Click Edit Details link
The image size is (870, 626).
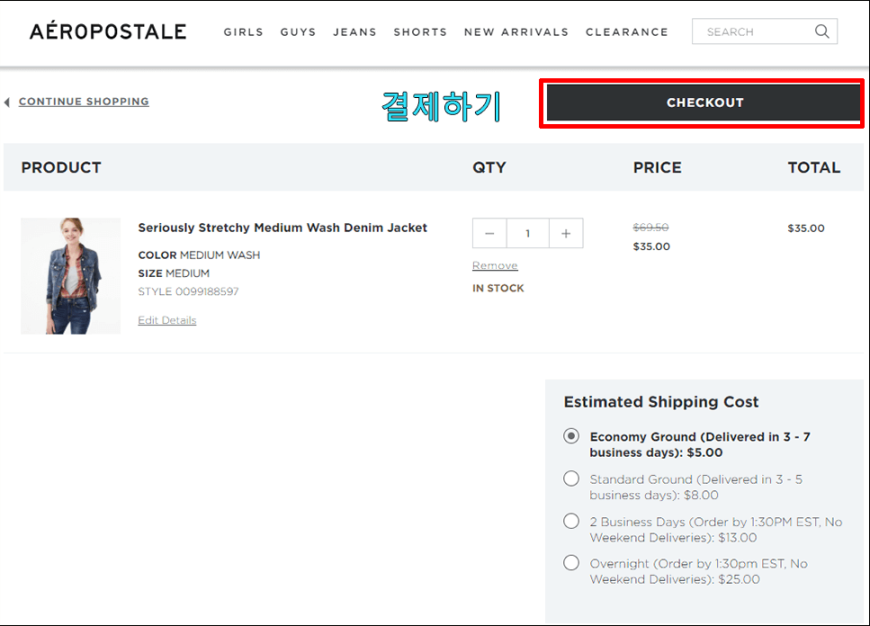click(167, 320)
